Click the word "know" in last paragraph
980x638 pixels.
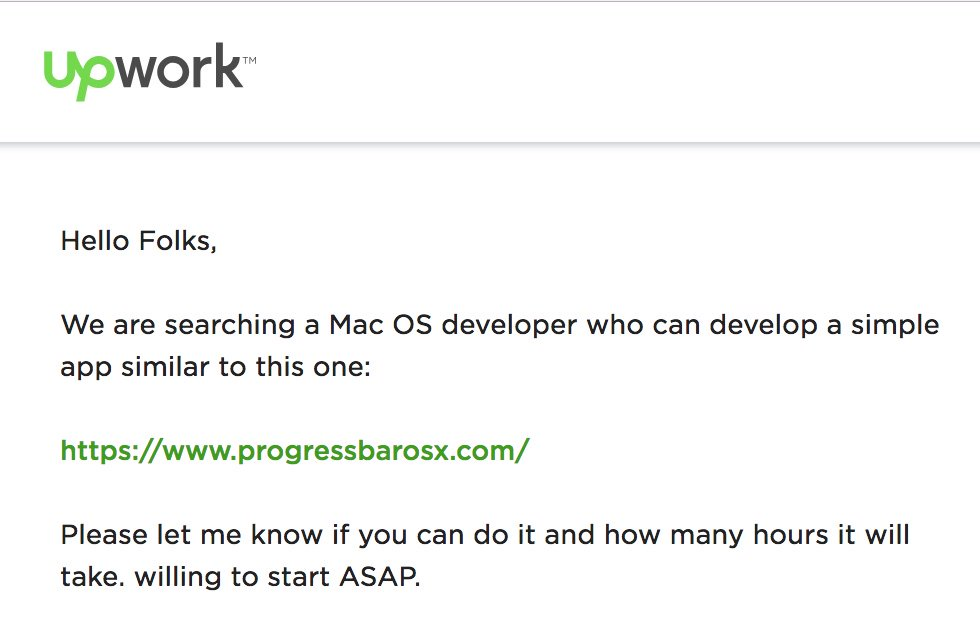(x=286, y=535)
